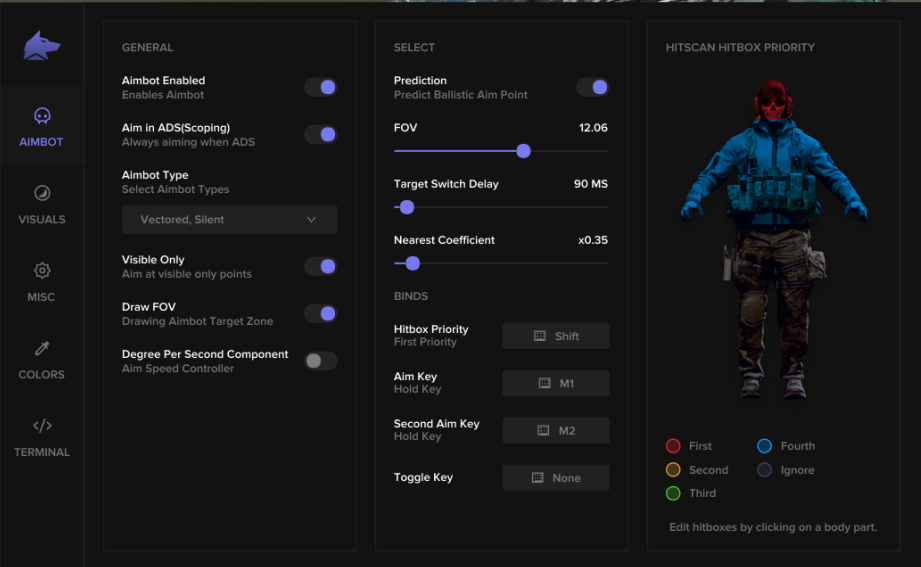Click keyboard icon in Toggle Key bind
The width and height of the screenshot is (921, 567).
click(x=537, y=478)
